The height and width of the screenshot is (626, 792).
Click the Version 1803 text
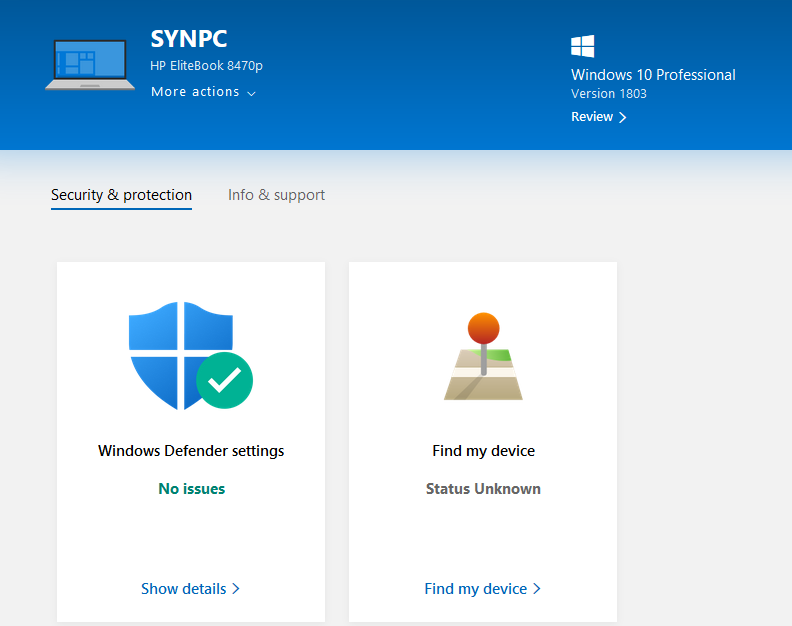point(609,93)
